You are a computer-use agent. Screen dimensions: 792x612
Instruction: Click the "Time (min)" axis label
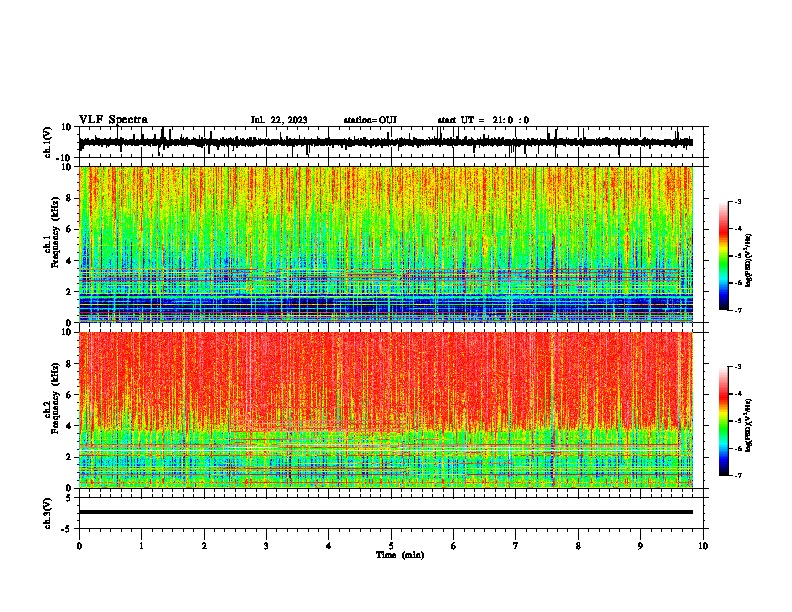click(400, 555)
